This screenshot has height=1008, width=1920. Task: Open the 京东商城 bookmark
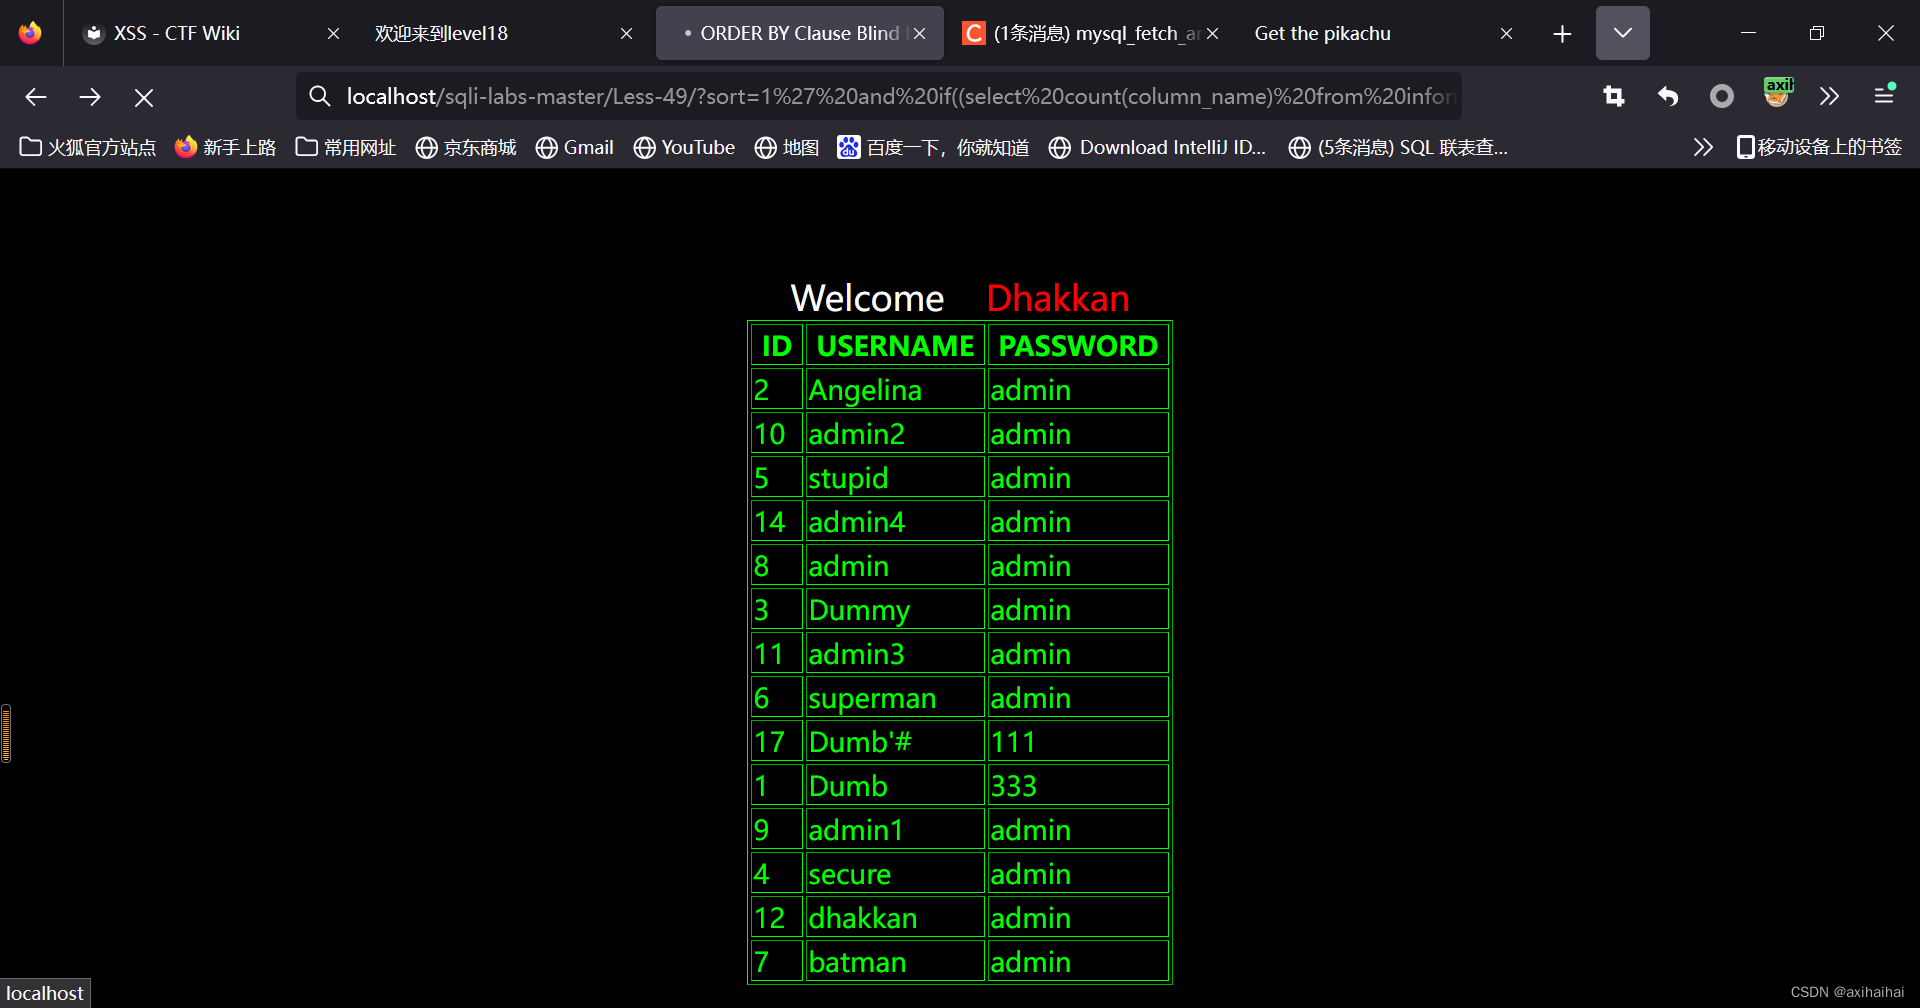point(465,147)
